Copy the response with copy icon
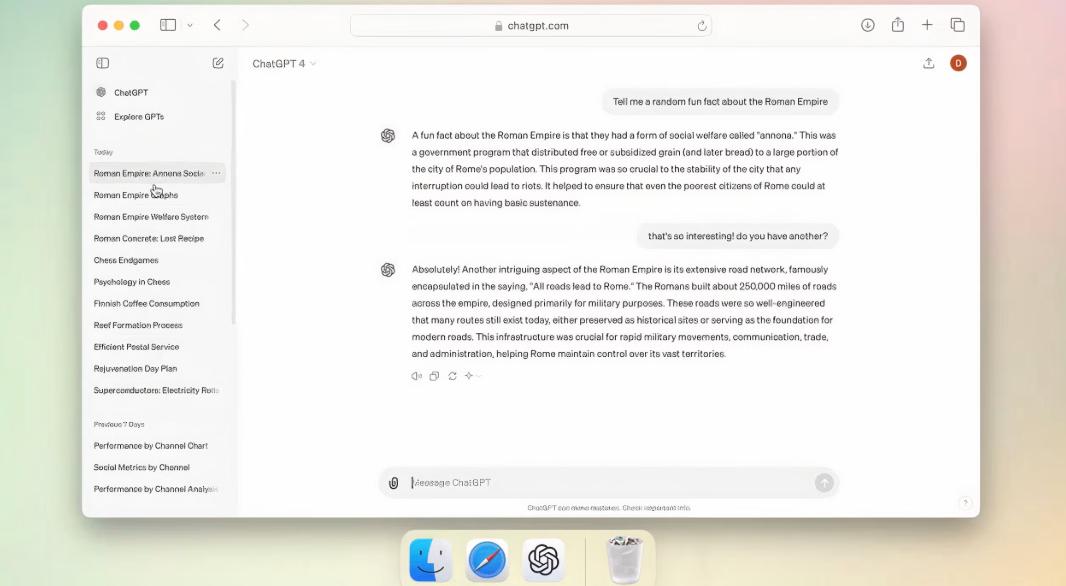 (x=434, y=376)
